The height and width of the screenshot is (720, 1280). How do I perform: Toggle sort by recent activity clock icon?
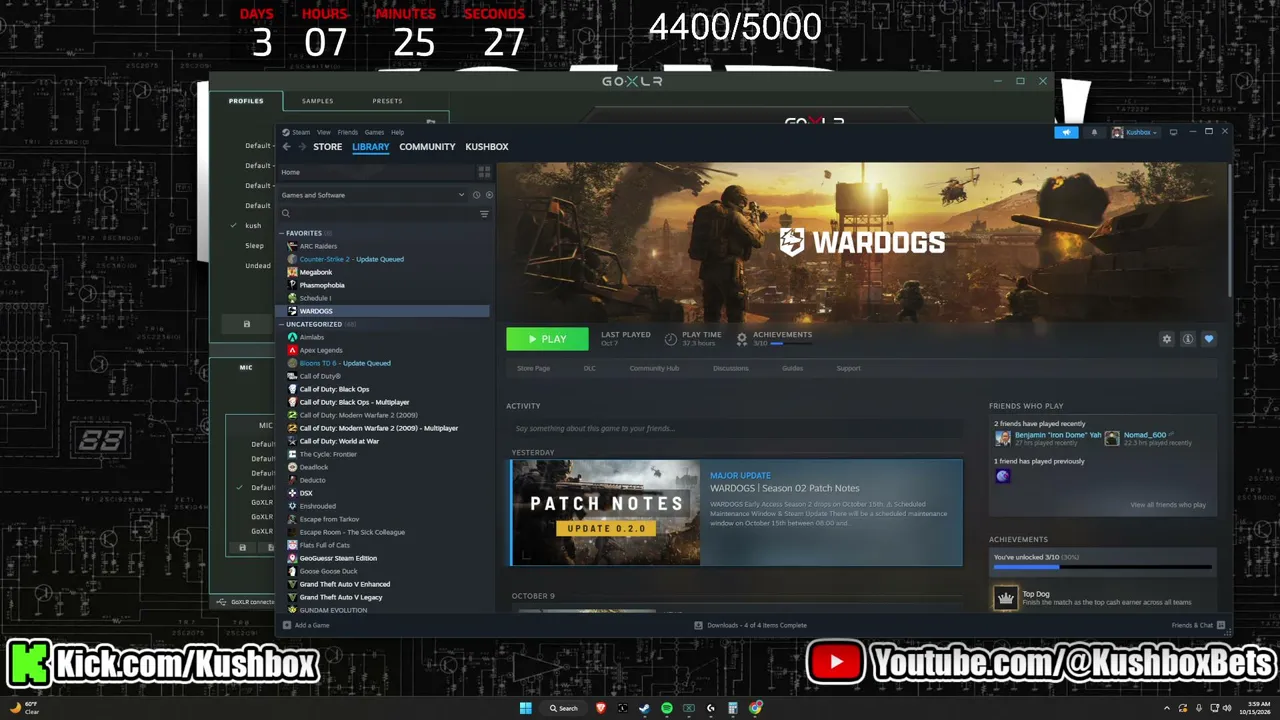477,195
